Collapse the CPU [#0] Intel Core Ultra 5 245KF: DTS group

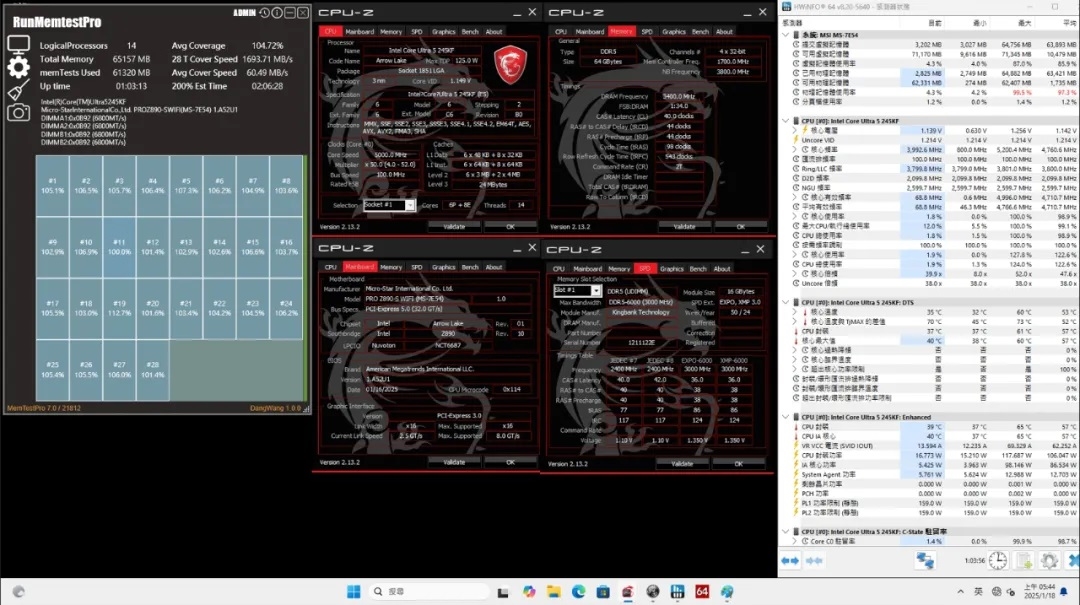(786, 301)
